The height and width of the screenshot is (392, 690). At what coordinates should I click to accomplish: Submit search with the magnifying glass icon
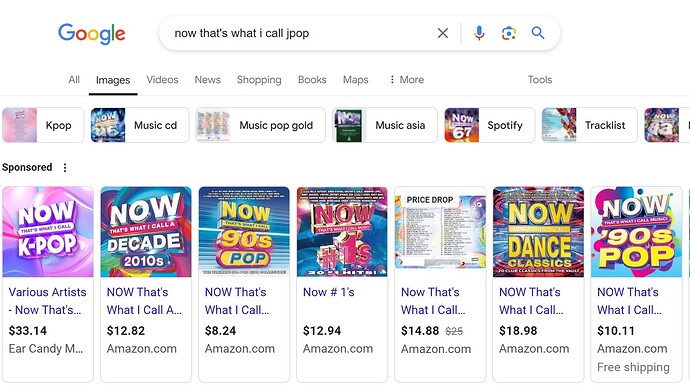tap(538, 33)
